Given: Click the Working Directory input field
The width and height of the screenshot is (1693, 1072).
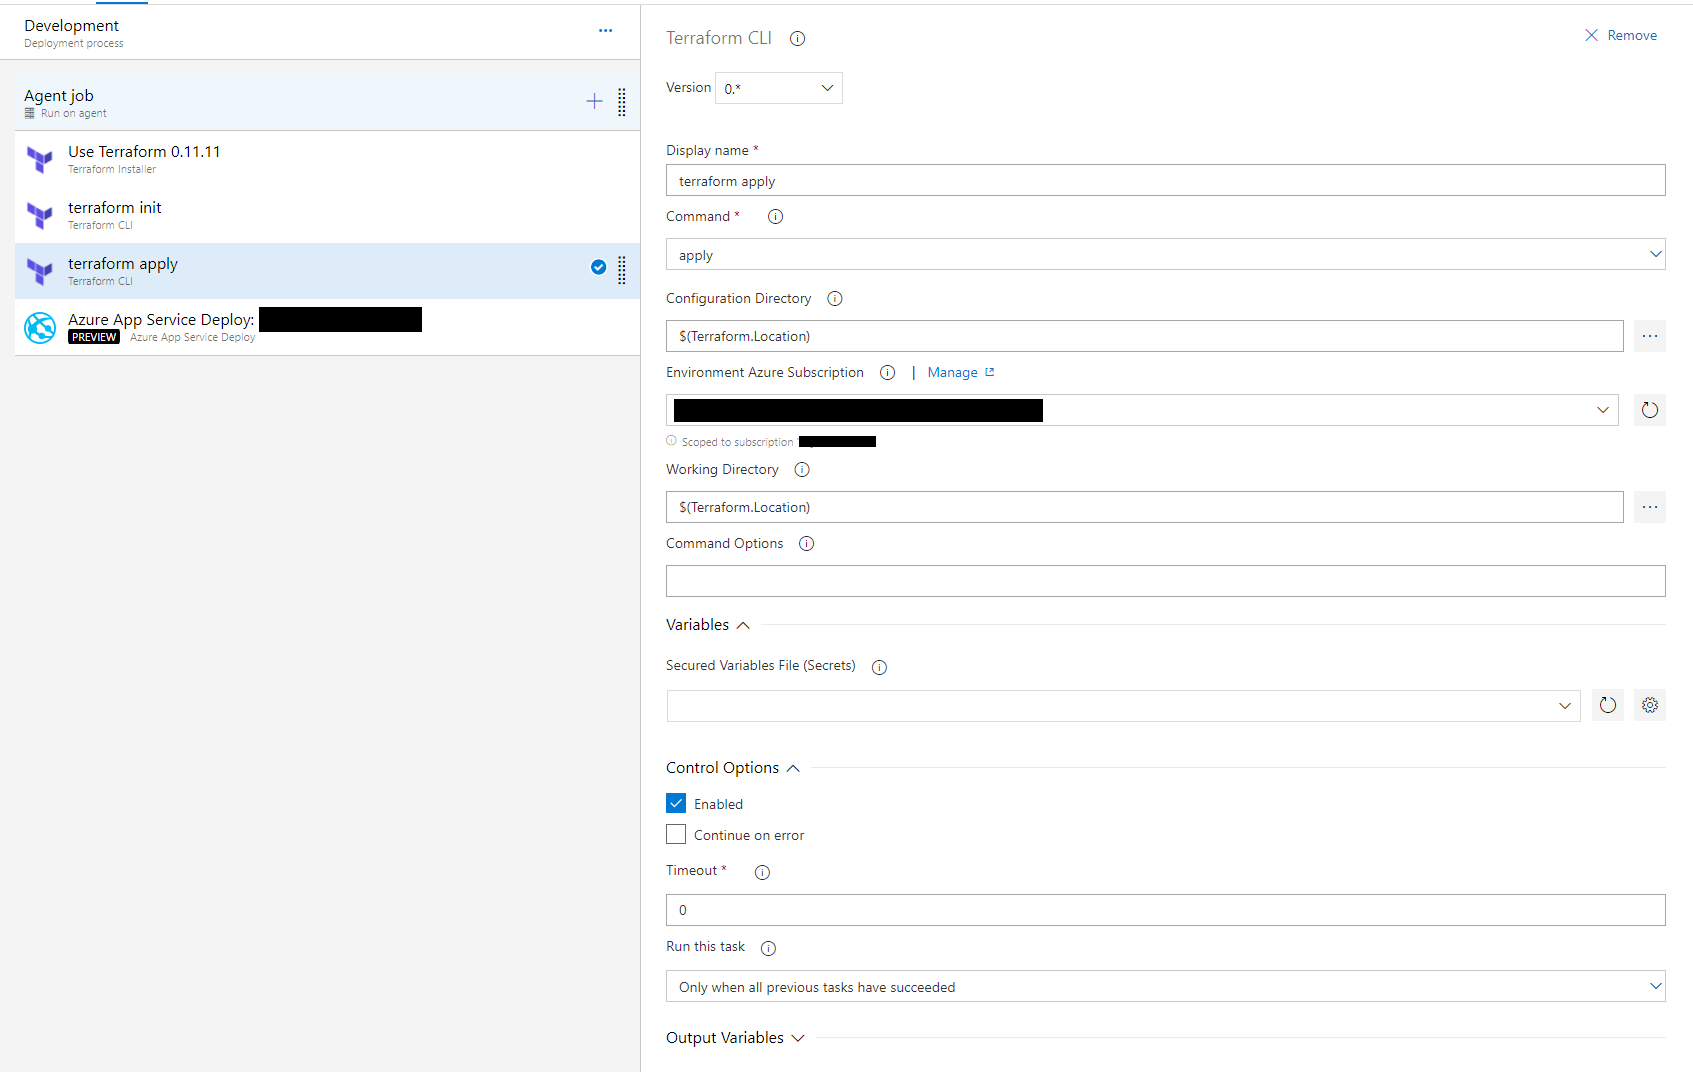Looking at the screenshot, I should point(1145,507).
